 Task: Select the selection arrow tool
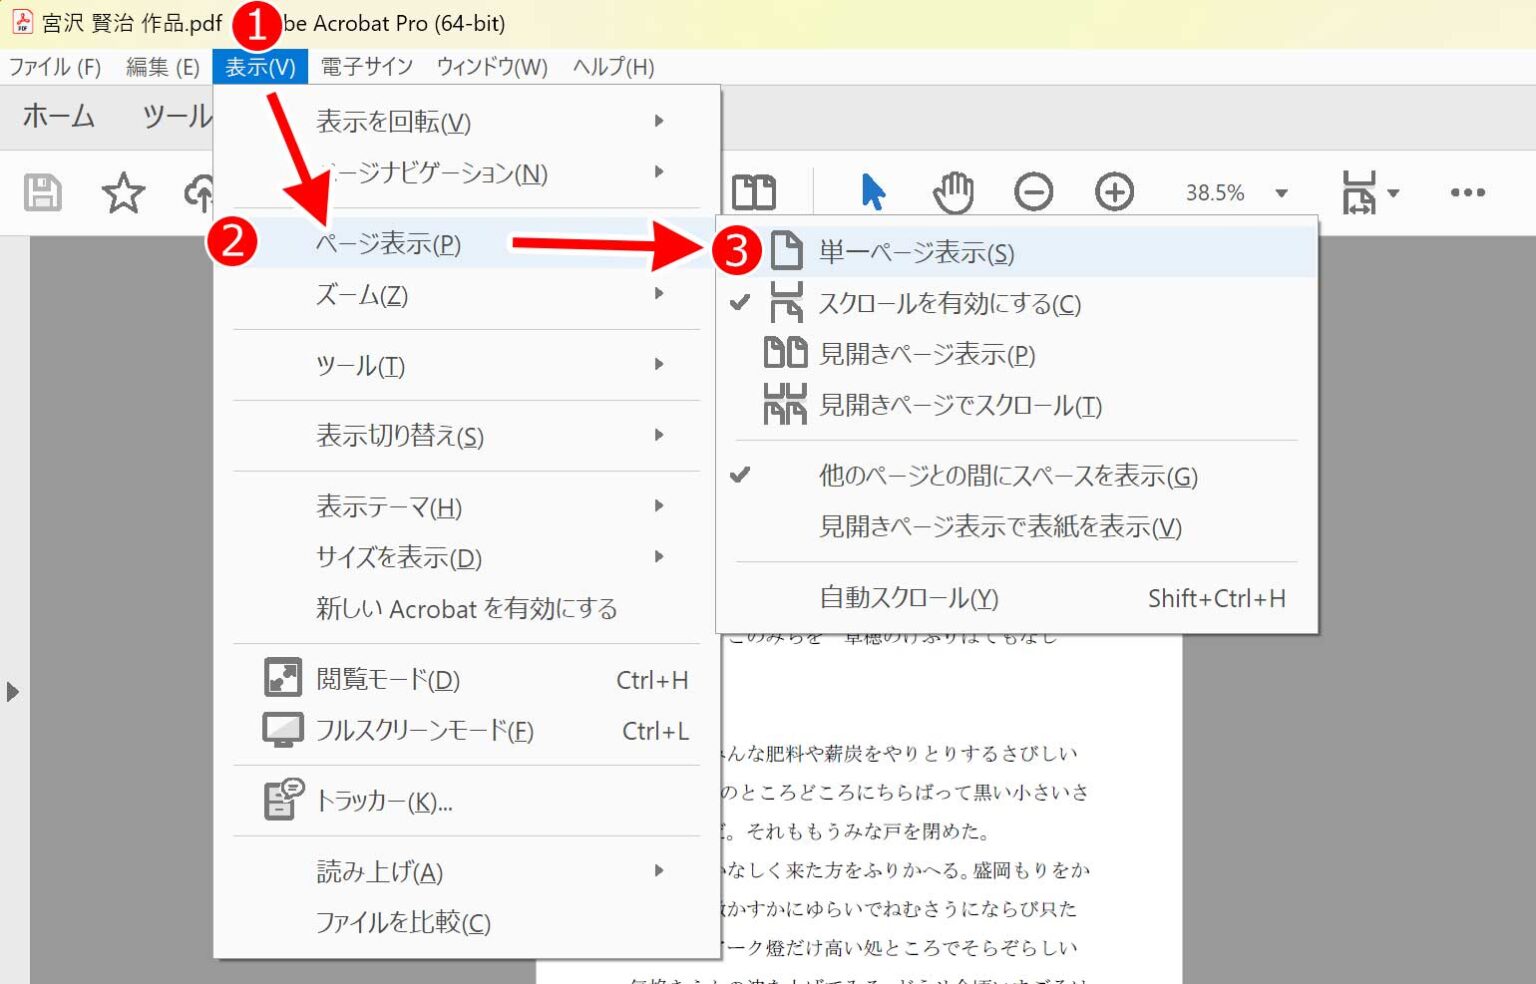873,192
